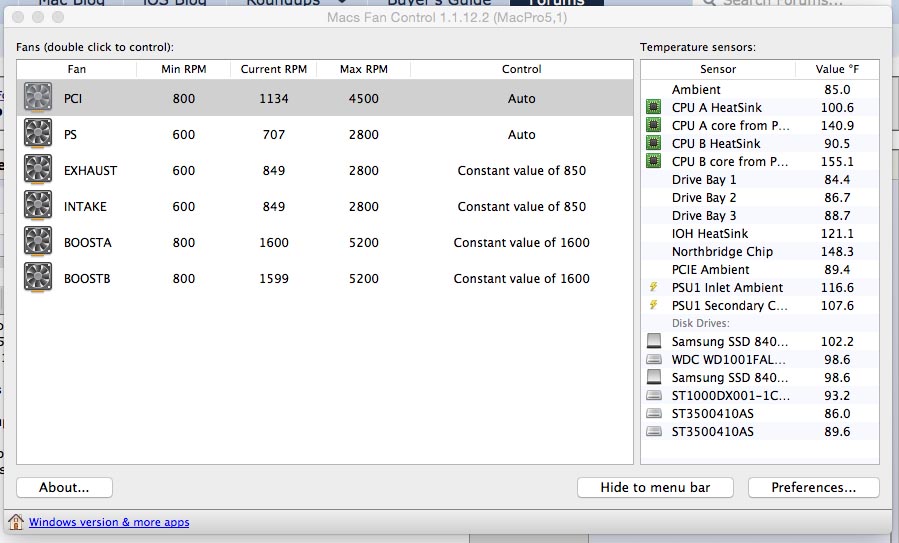Click the EXHAUST fan icon

[x=38, y=170]
